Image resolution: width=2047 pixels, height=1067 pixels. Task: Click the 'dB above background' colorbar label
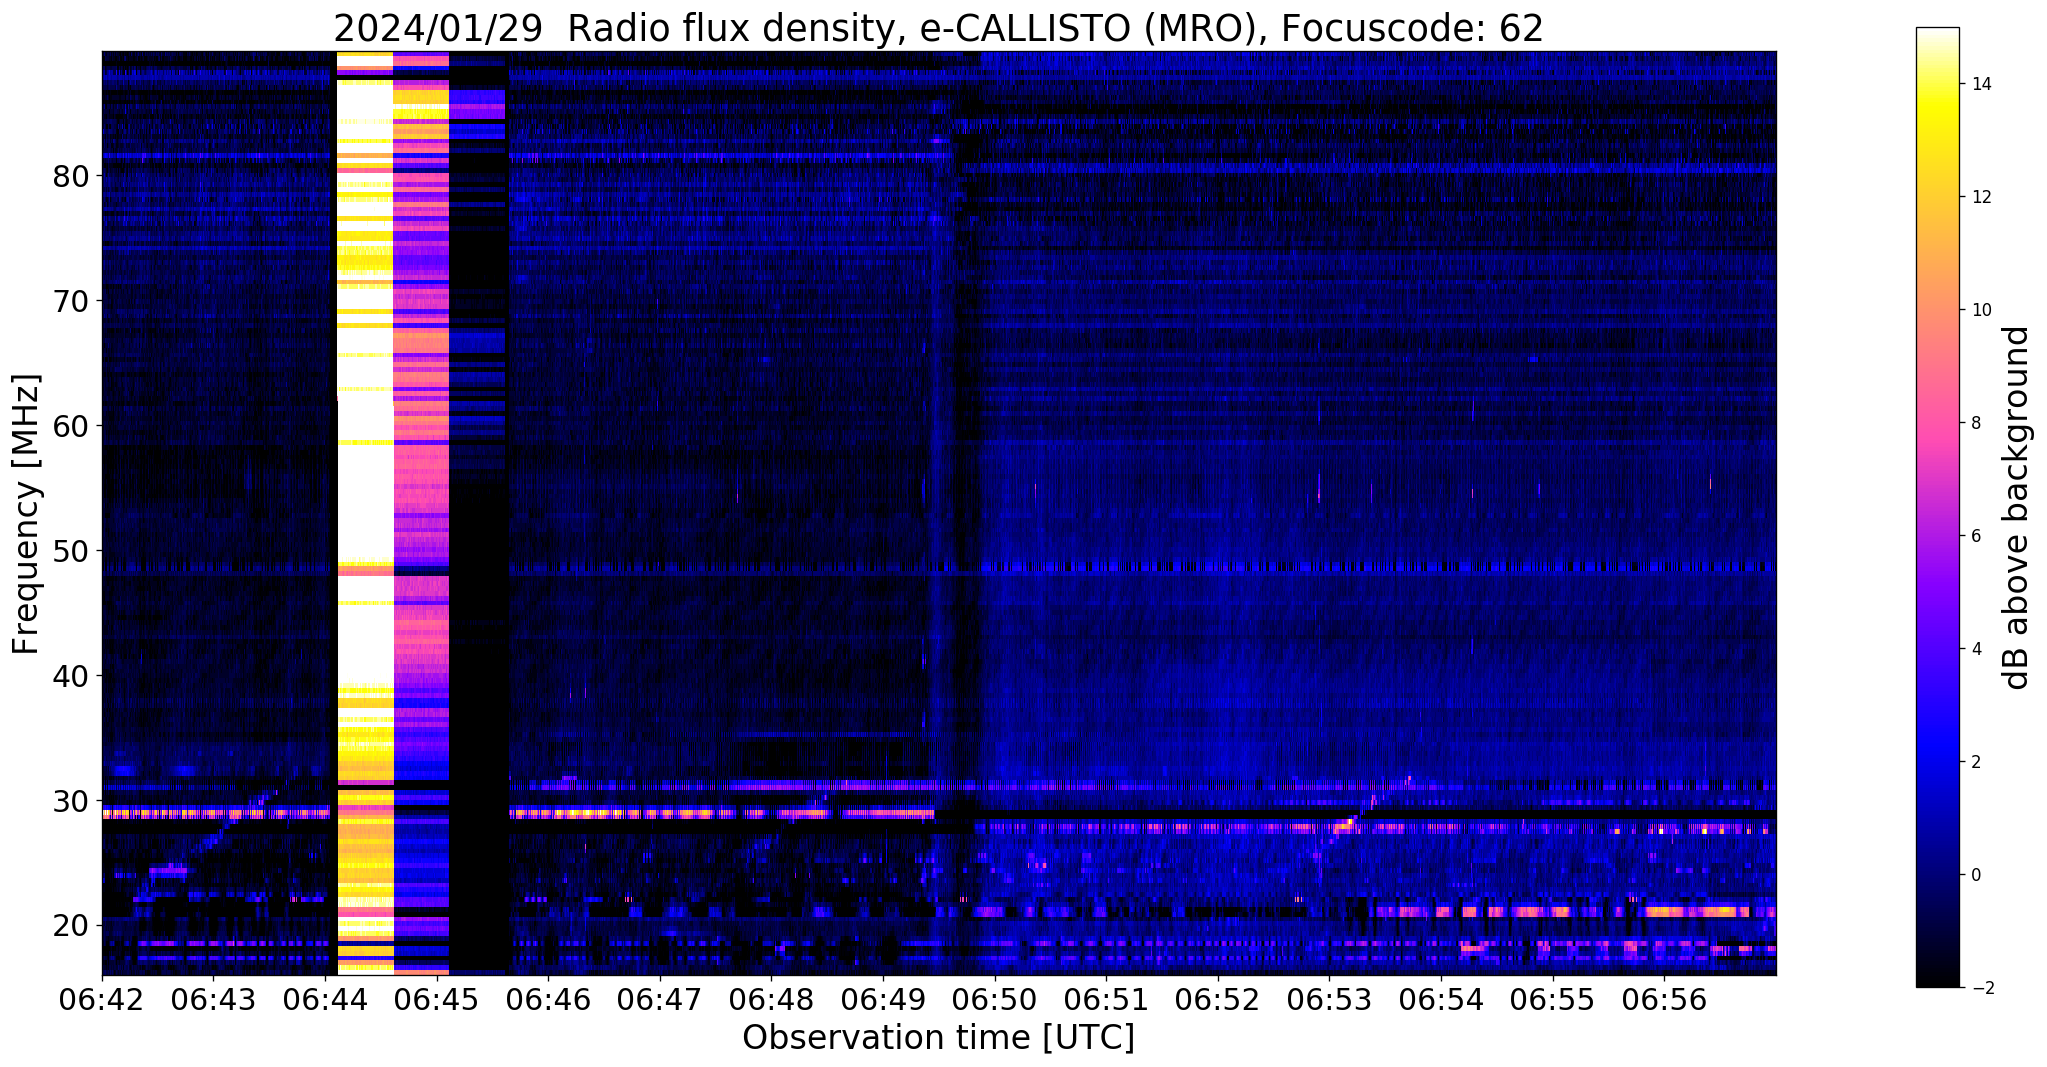pyautogui.click(x=2017, y=507)
